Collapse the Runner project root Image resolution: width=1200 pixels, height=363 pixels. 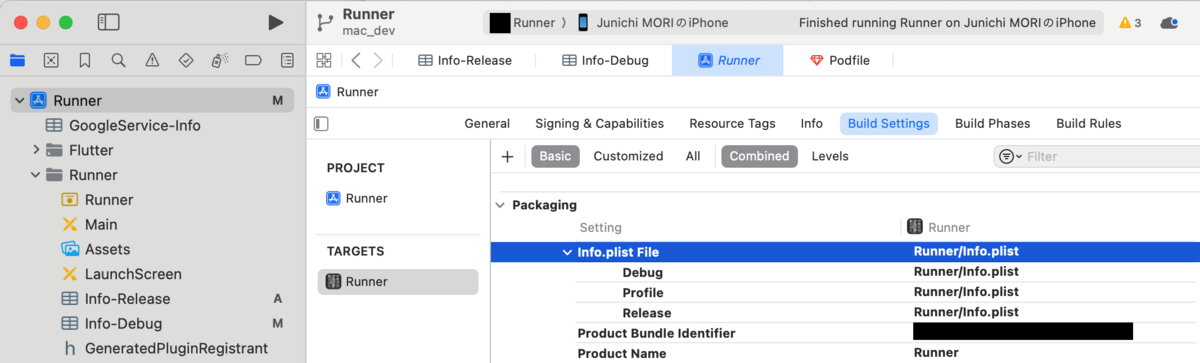(19, 100)
